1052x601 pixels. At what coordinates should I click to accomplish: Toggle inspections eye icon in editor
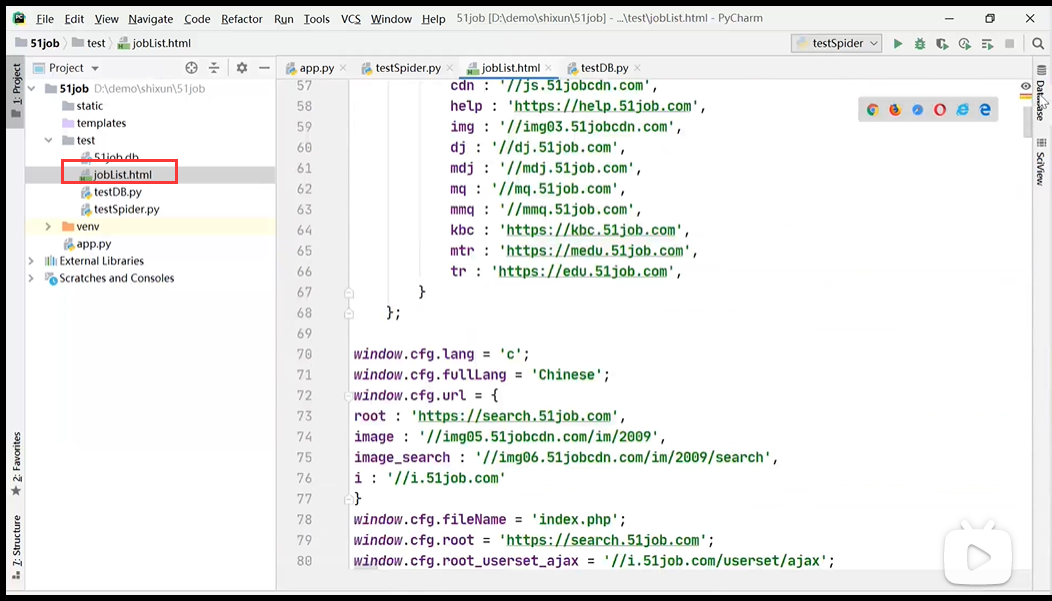[1026, 86]
